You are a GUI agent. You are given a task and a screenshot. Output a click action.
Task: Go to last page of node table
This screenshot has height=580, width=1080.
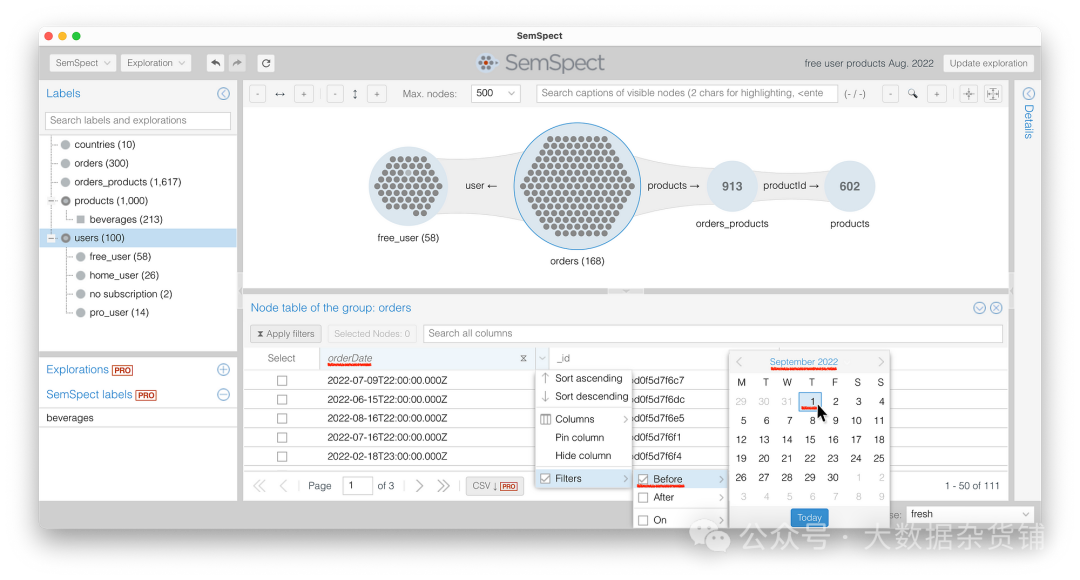click(444, 486)
